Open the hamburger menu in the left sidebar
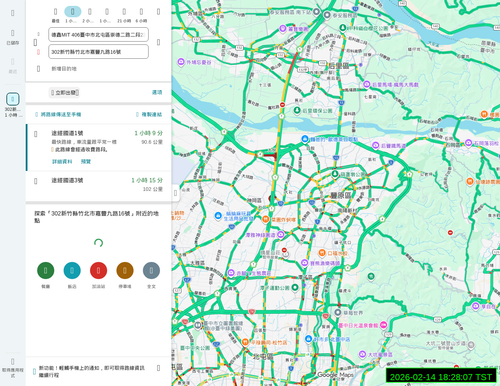Screen dimensions: 500x386 [x=13, y=13]
